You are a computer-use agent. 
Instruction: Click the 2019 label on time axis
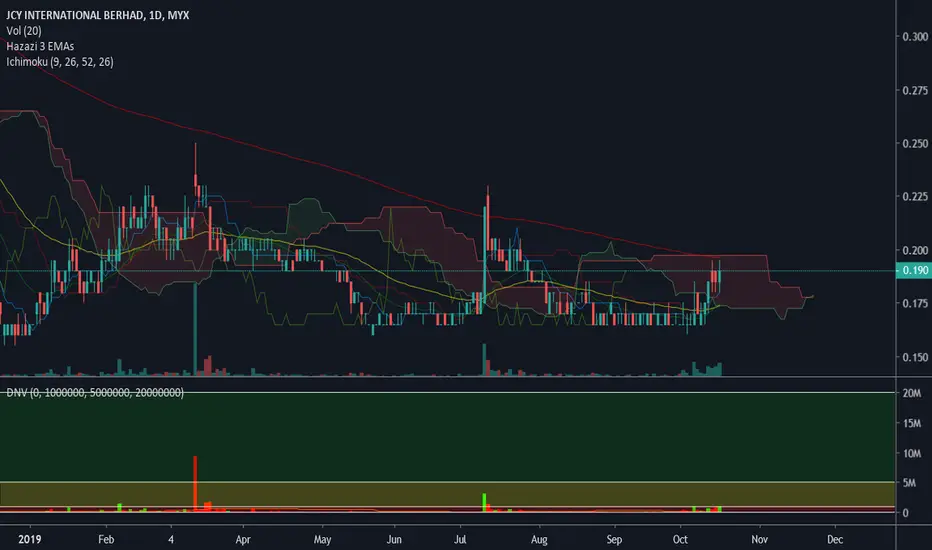coord(30,539)
